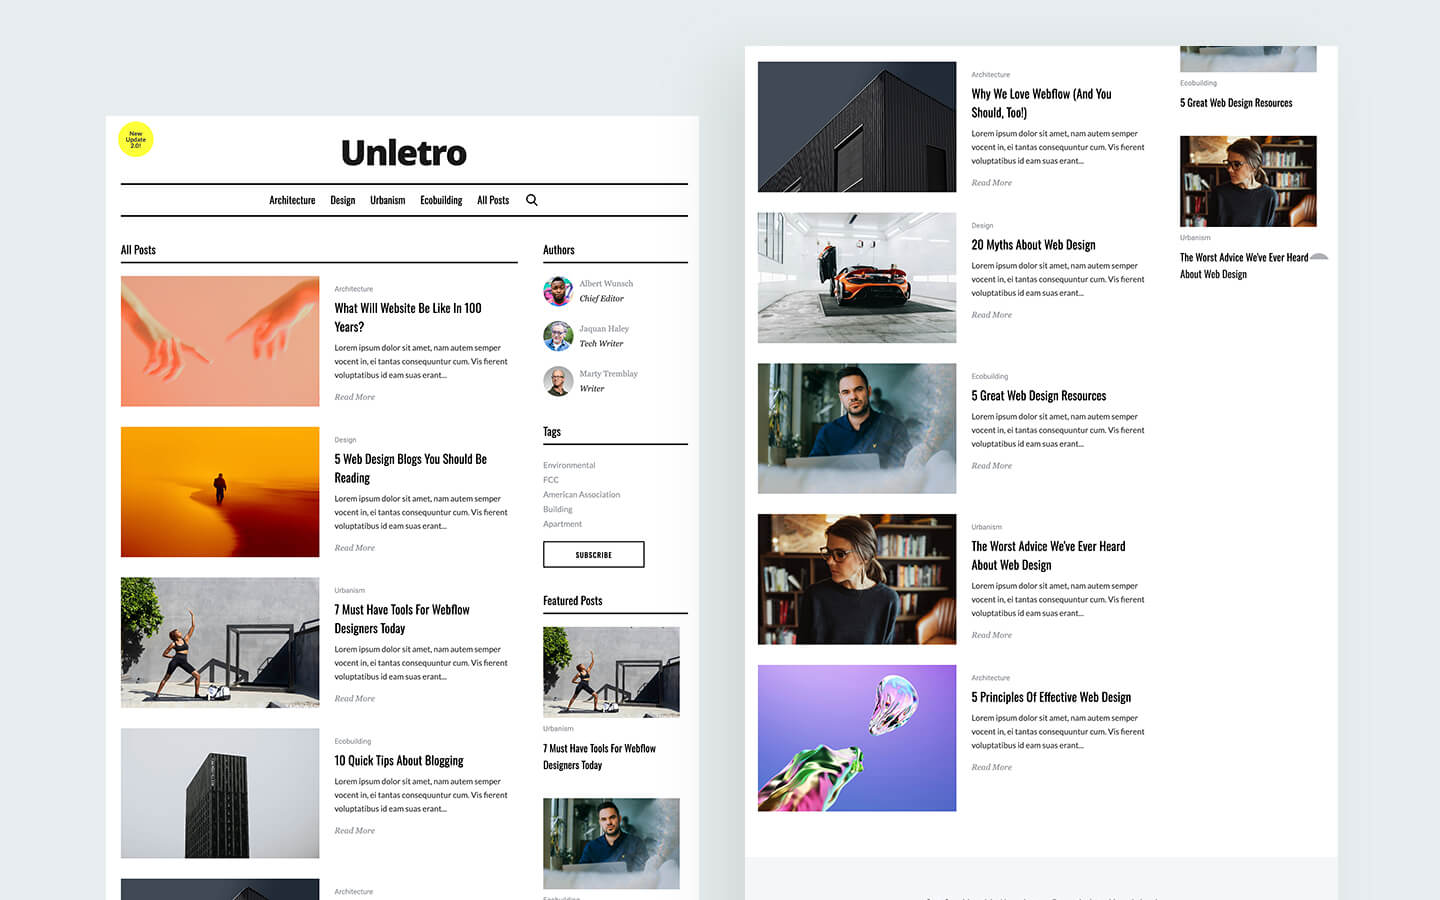This screenshot has height=900, width=1440.
Task: Click the Unletro site logo
Action: point(403,153)
